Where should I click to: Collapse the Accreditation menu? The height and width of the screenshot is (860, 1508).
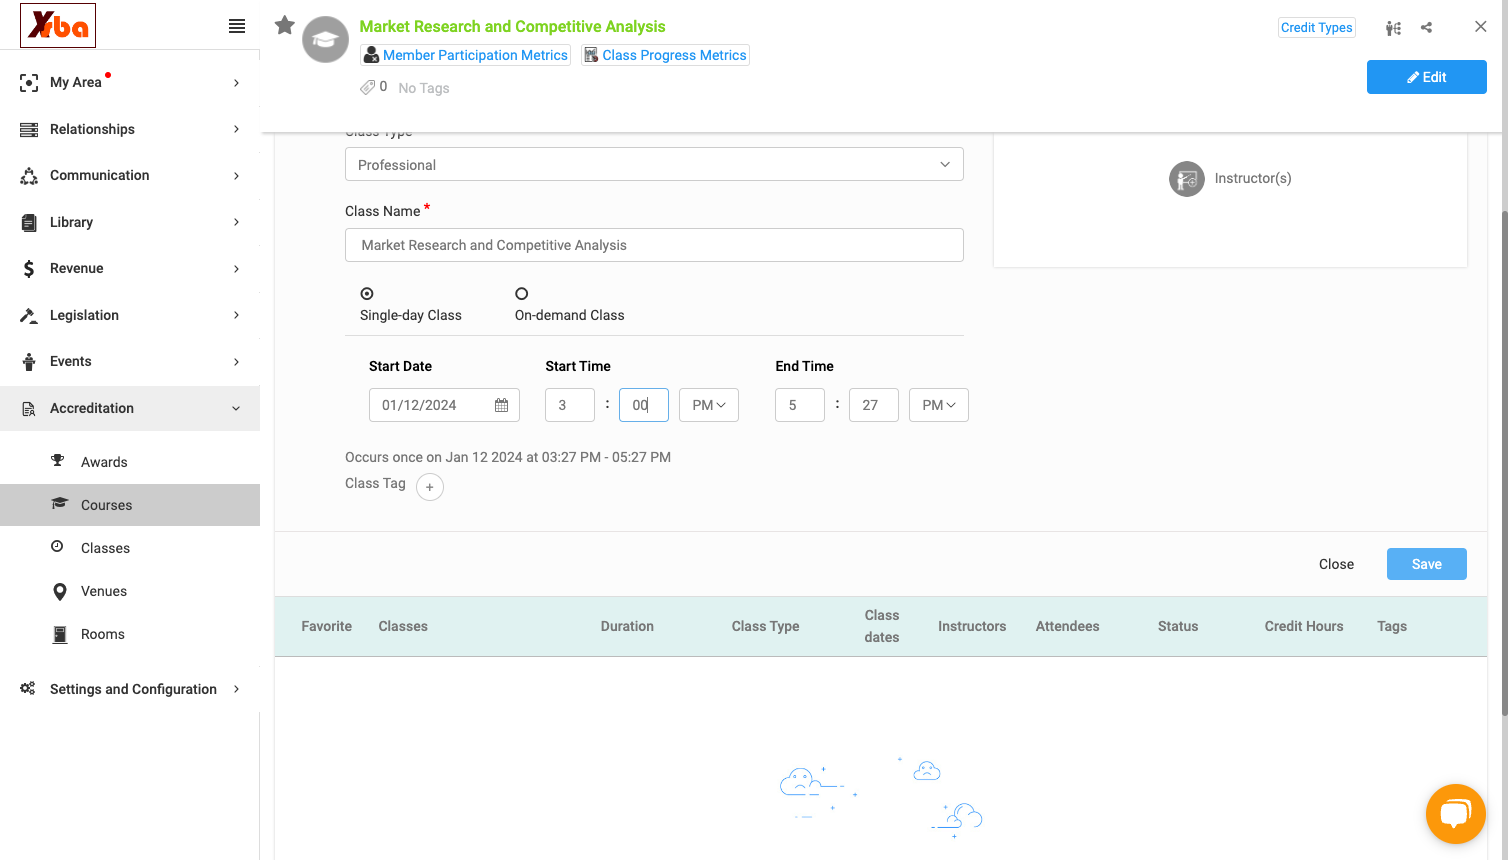[x=130, y=408]
